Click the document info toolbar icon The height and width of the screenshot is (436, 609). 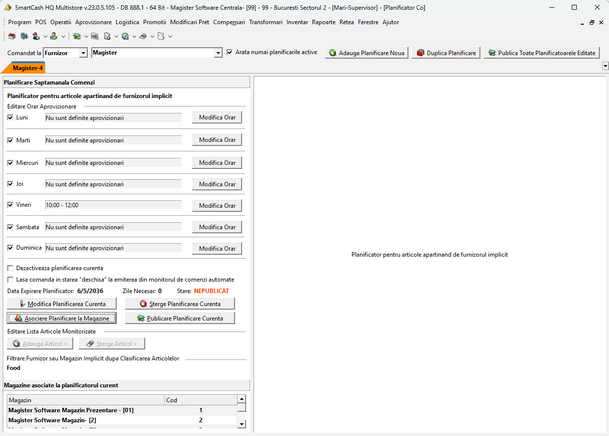(107, 36)
